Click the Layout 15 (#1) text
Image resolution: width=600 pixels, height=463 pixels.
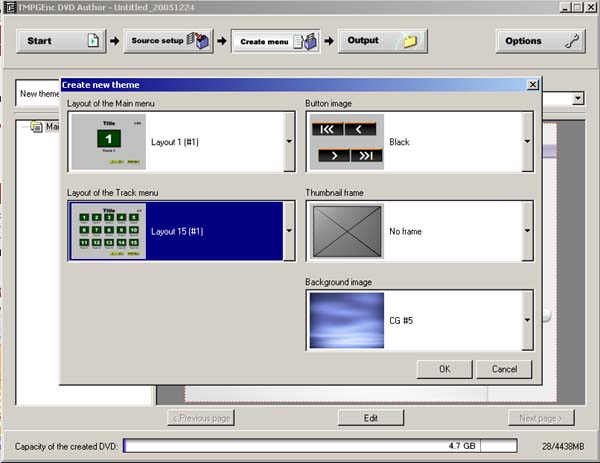click(177, 232)
